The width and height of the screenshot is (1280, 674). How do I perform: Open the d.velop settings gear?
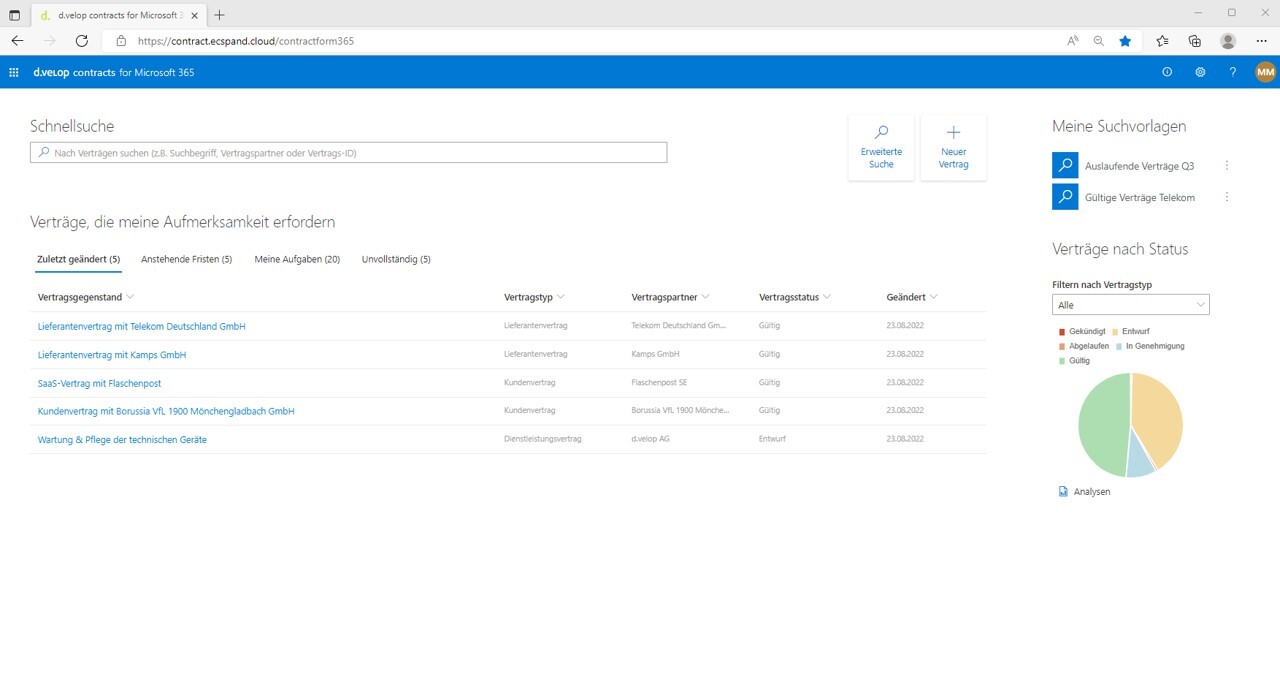1200,72
